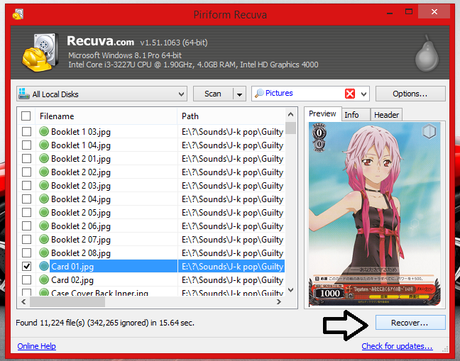Toggle the select-all checkbox in header

tap(26, 116)
